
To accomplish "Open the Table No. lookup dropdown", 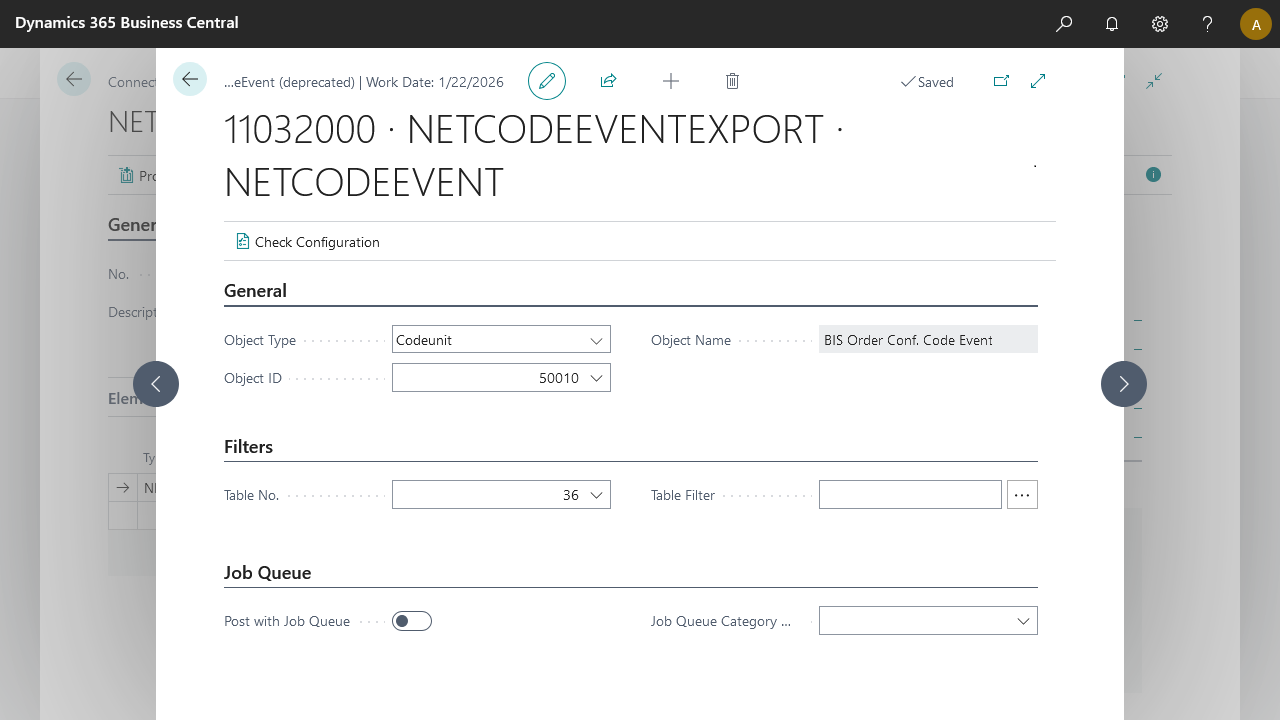I will coord(597,495).
